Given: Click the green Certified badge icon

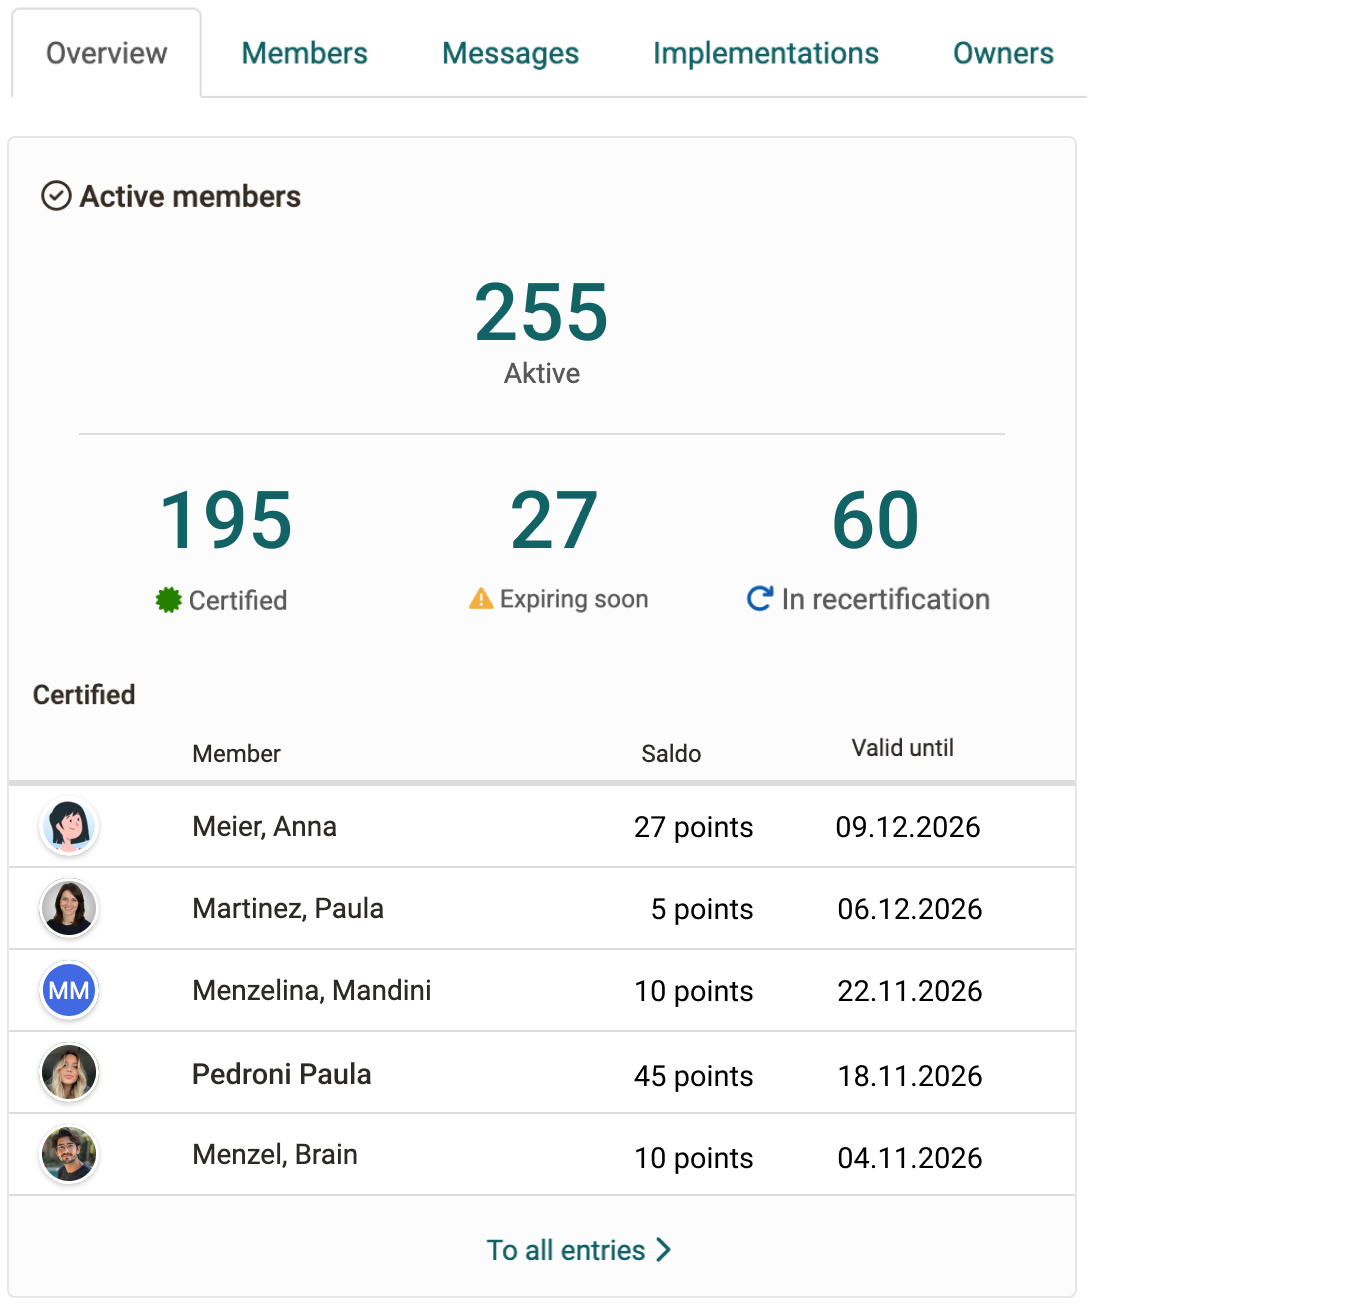Looking at the screenshot, I should 169,599.
